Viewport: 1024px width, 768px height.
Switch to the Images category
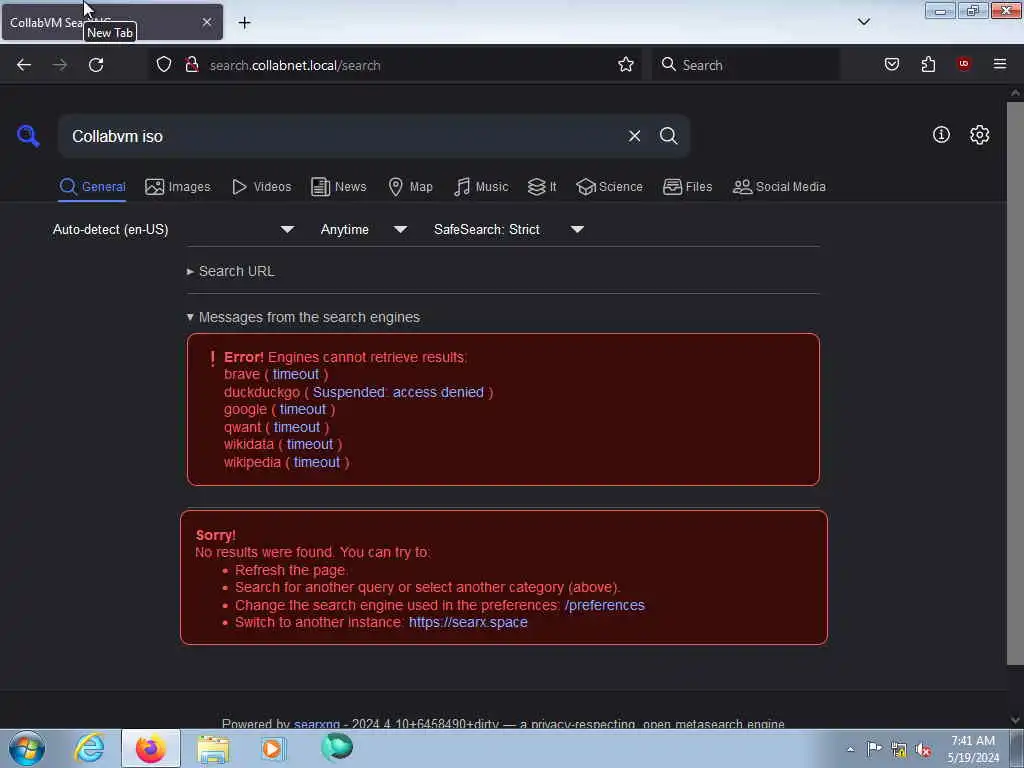[178, 187]
